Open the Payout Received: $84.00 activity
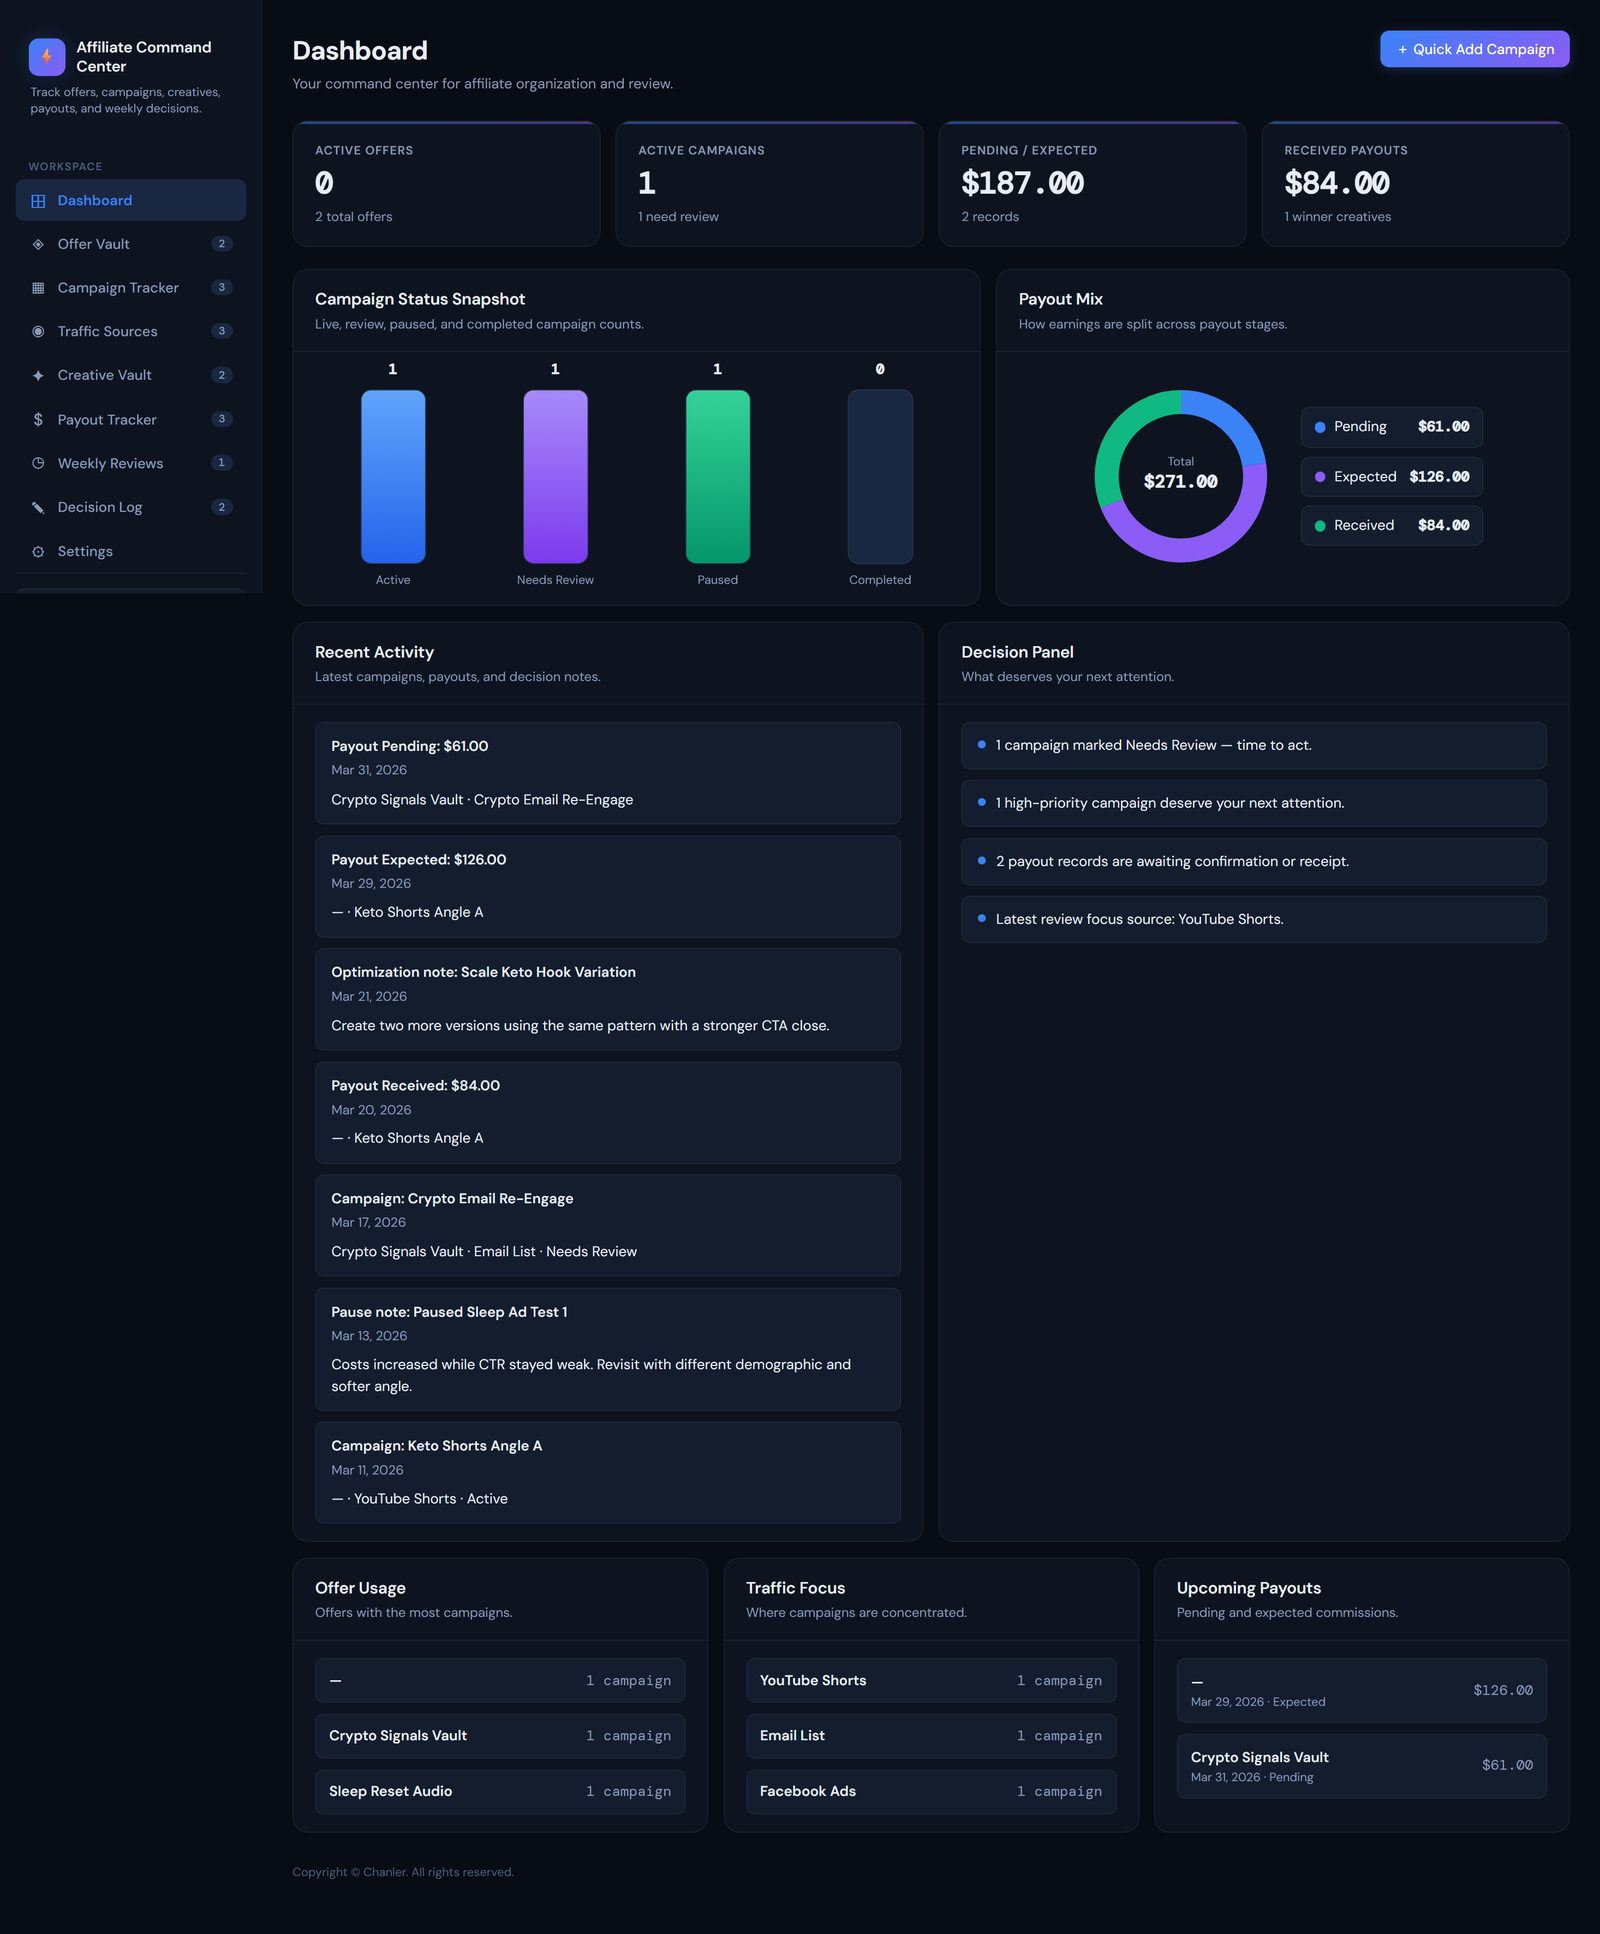The height and width of the screenshot is (1934, 1600). 608,1112
